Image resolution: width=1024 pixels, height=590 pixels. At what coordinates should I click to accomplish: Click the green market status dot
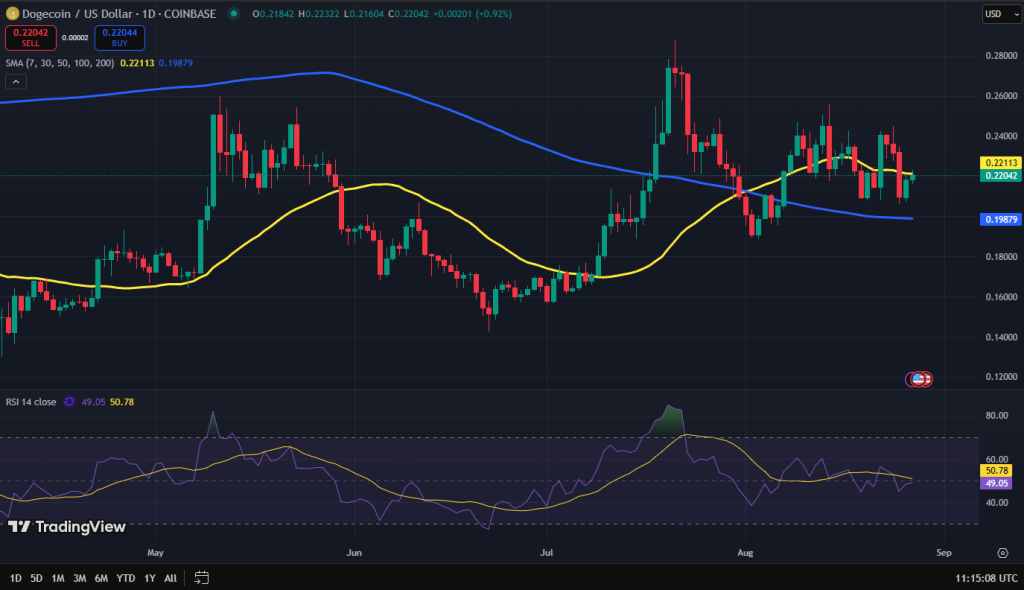234,13
